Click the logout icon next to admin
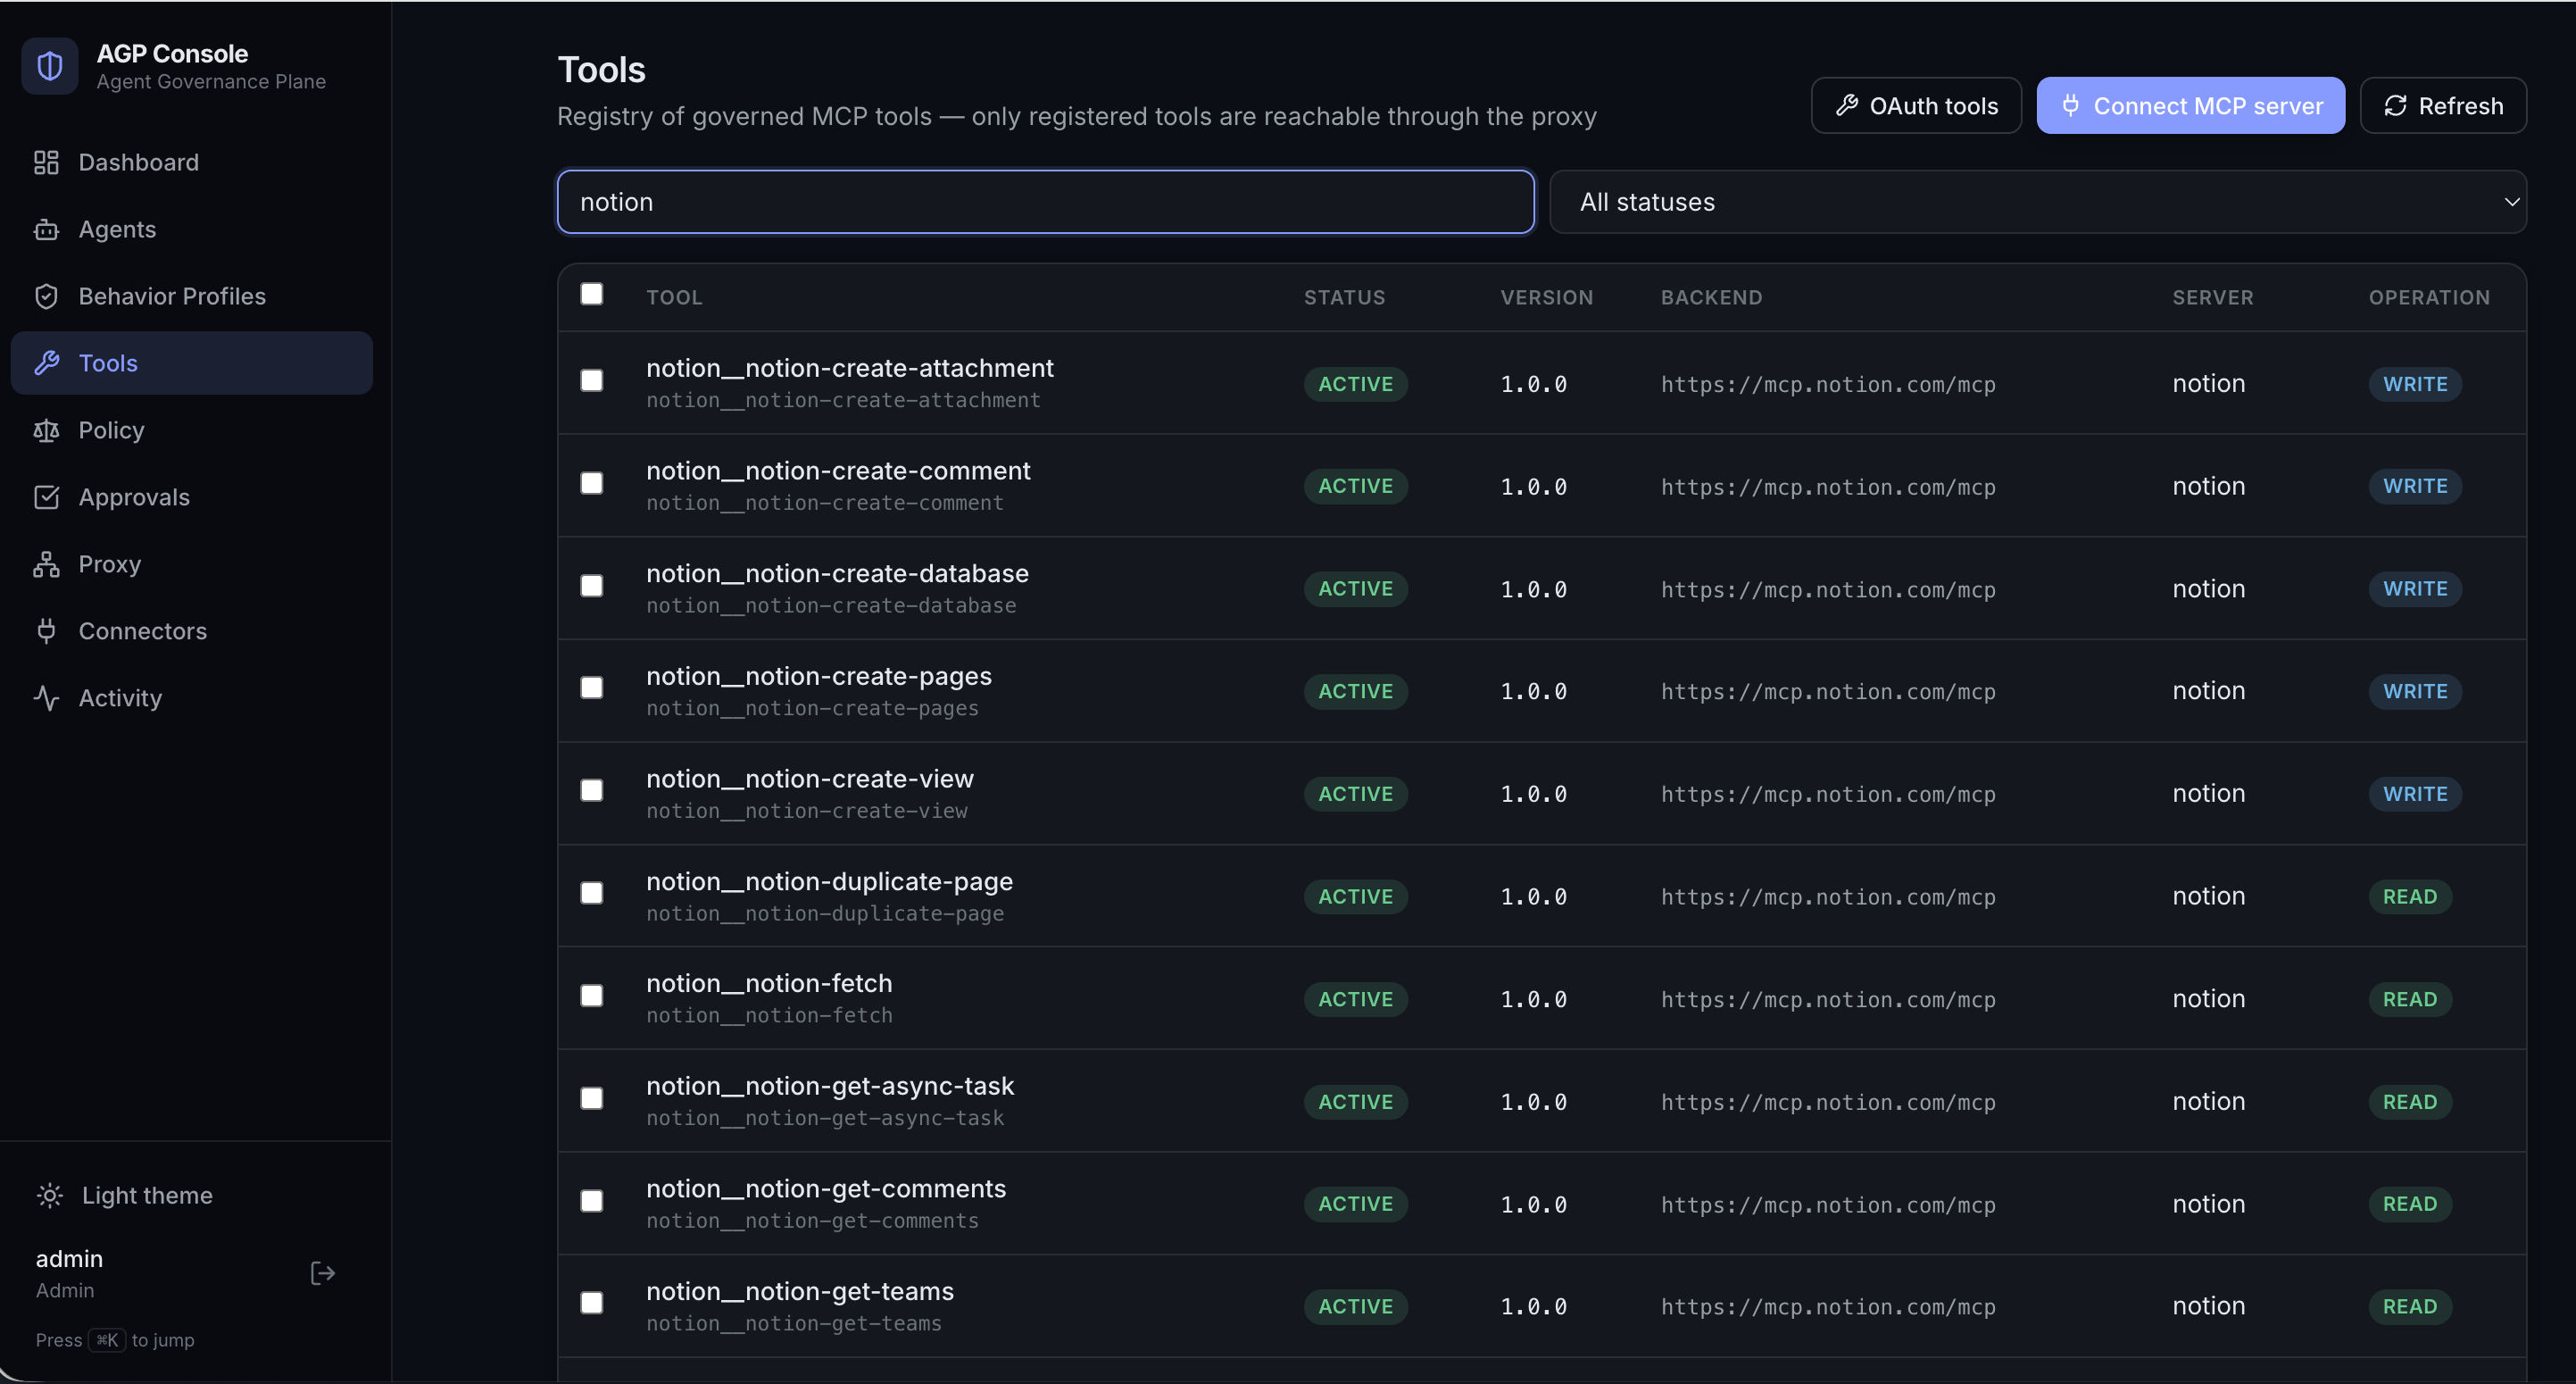Screen dimensions: 2576x1384 click(x=322, y=1273)
